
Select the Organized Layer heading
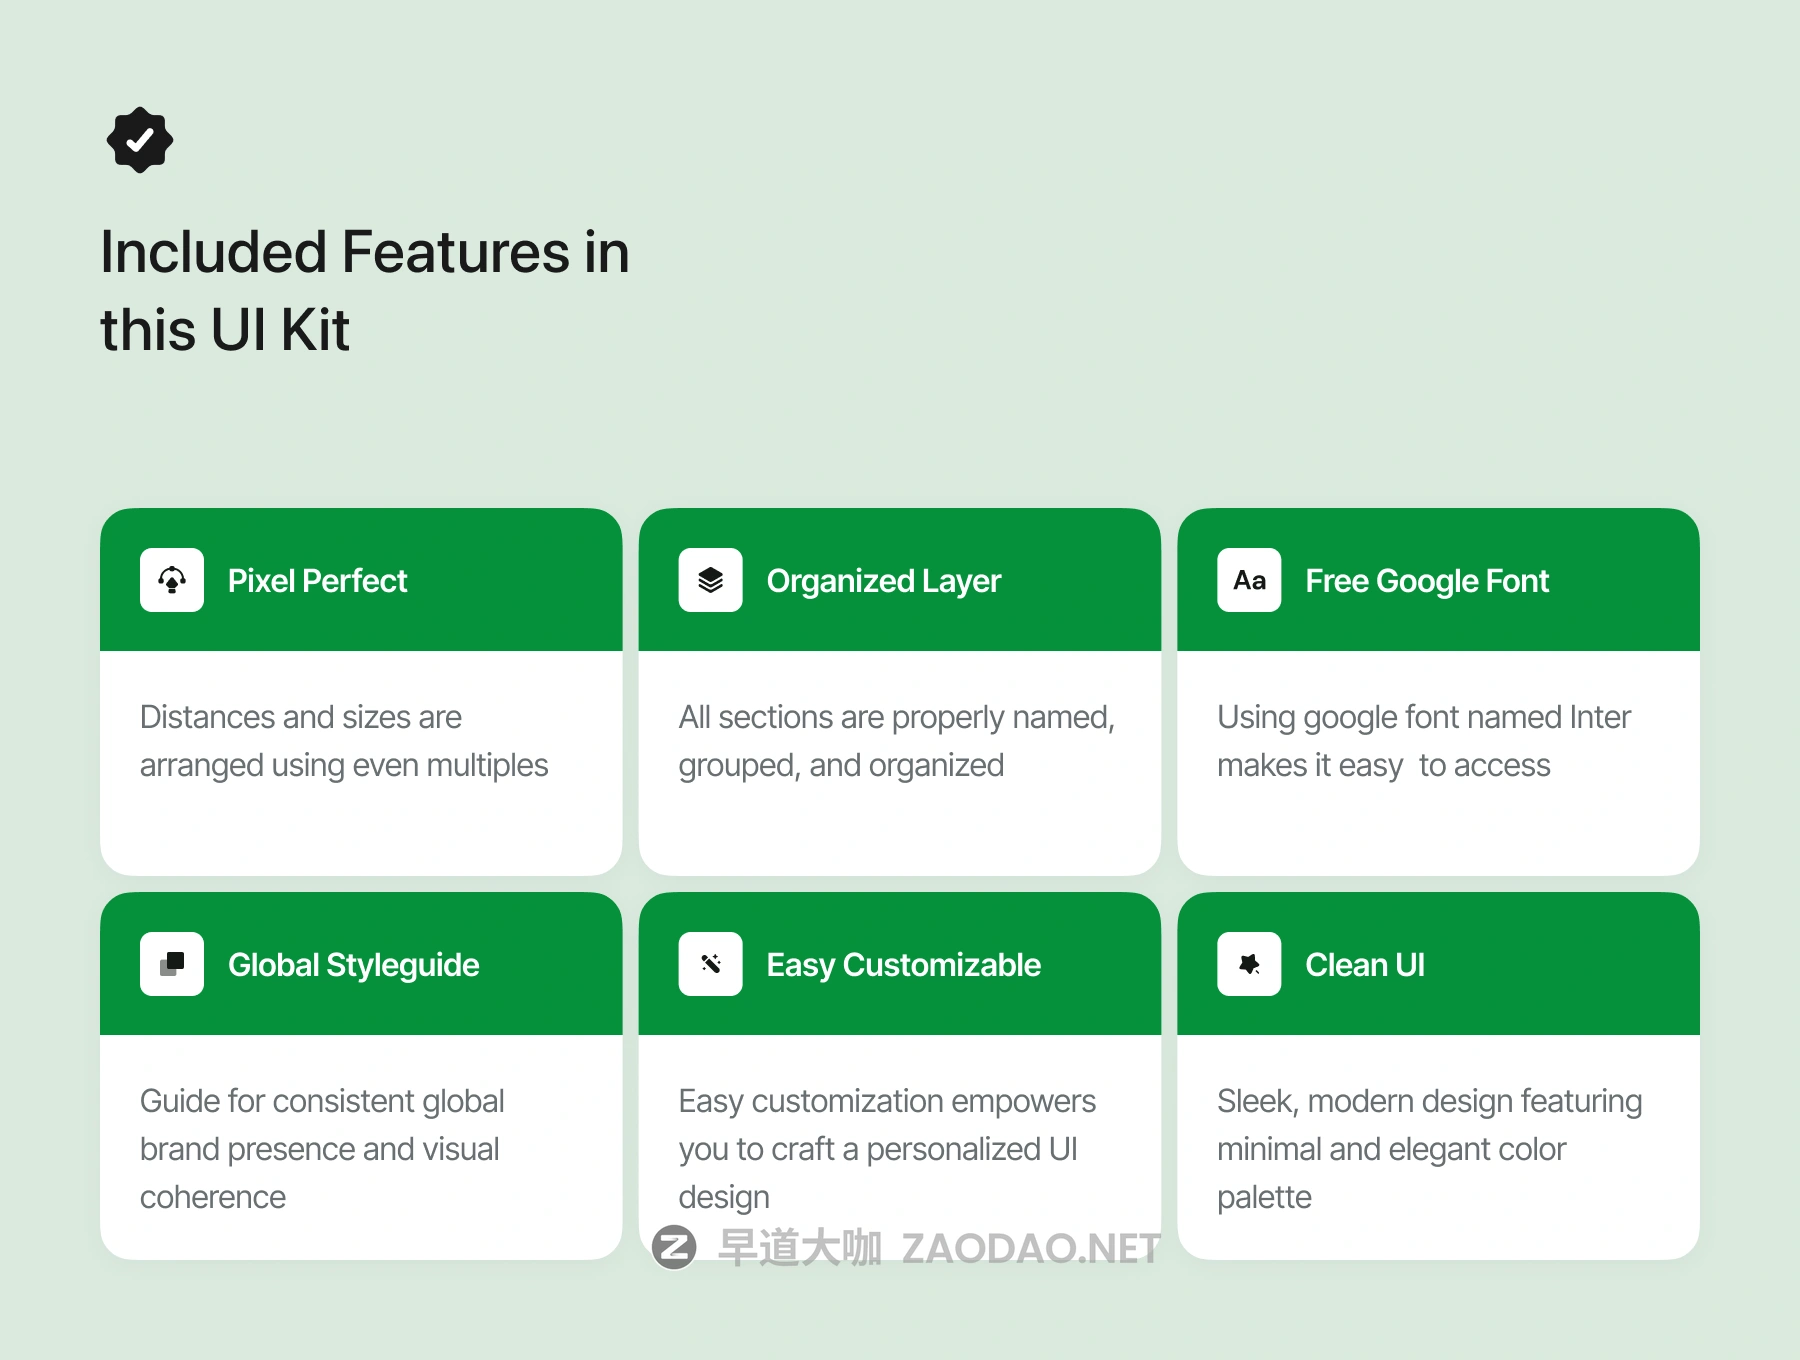click(883, 581)
